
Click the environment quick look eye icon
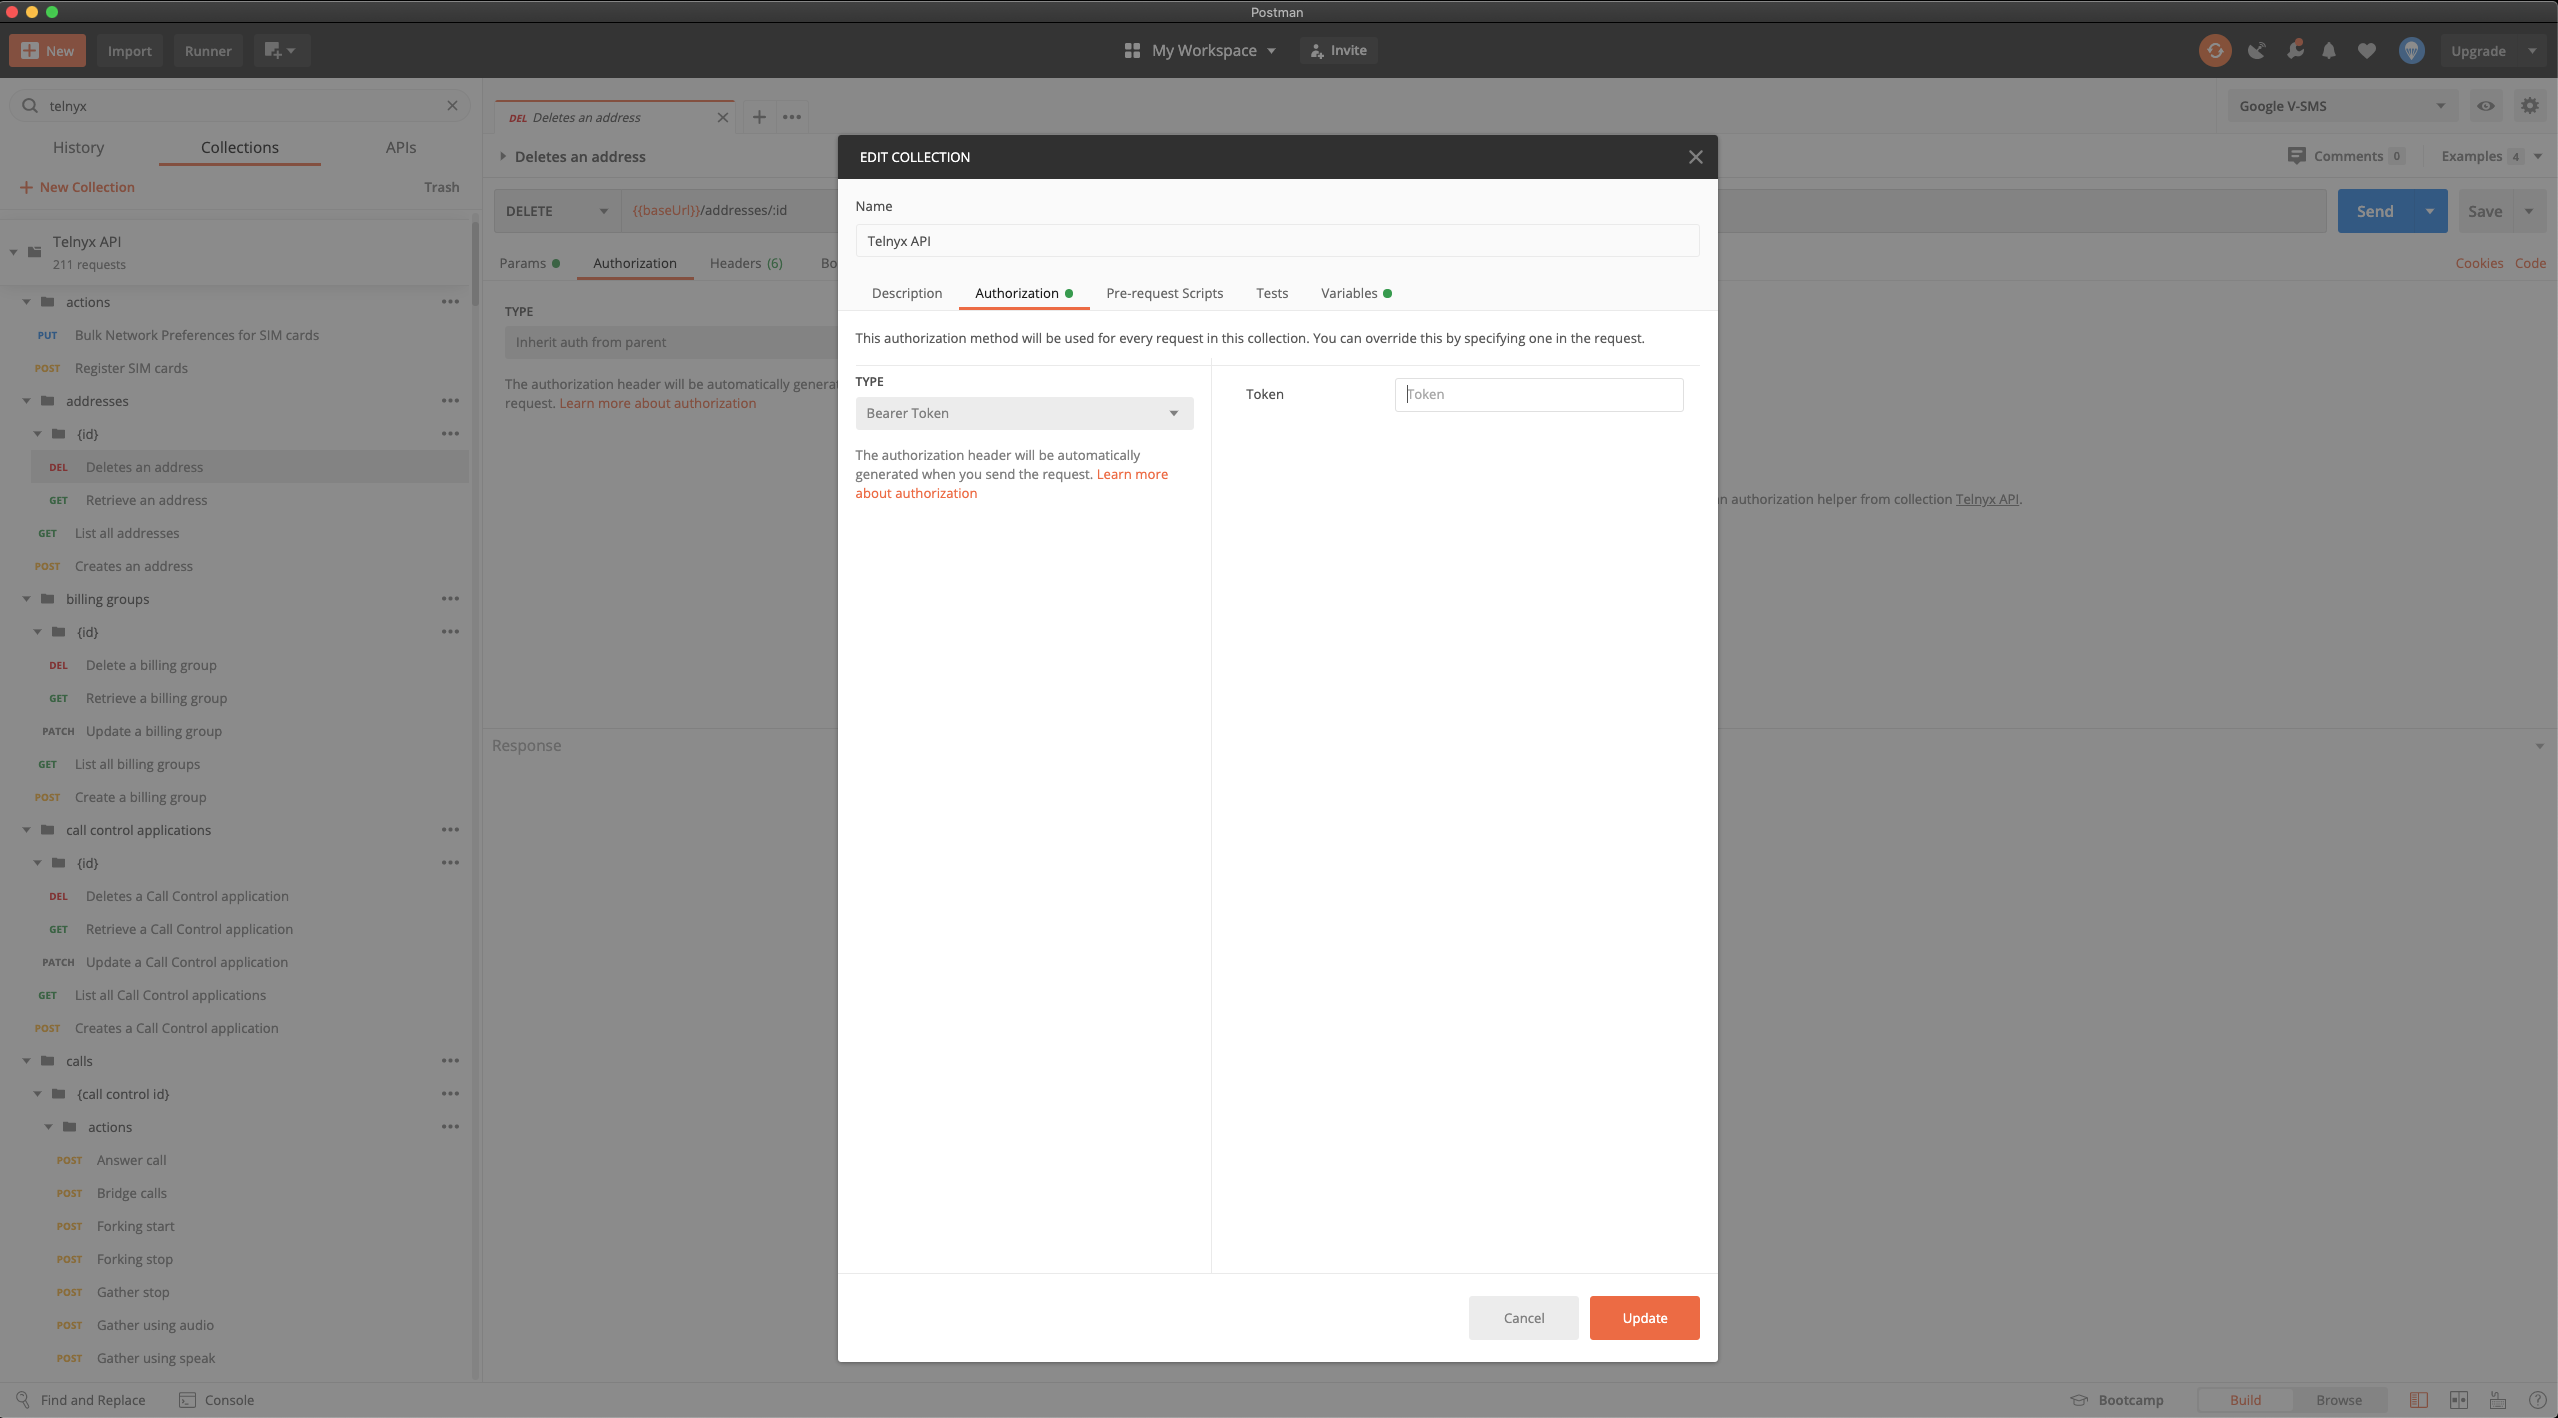pyautogui.click(x=2486, y=106)
